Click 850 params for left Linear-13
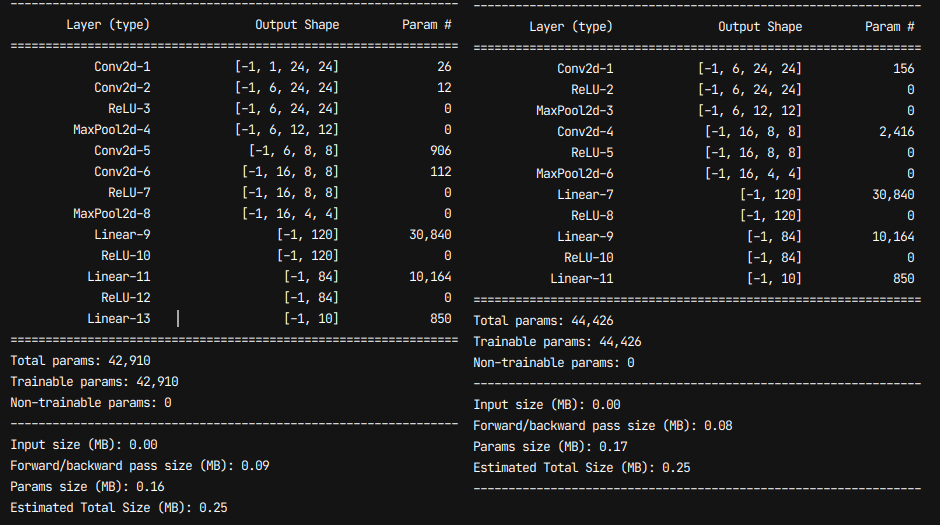The width and height of the screenshot is (940, 525). pyautogui.click(x=441, y=318)
